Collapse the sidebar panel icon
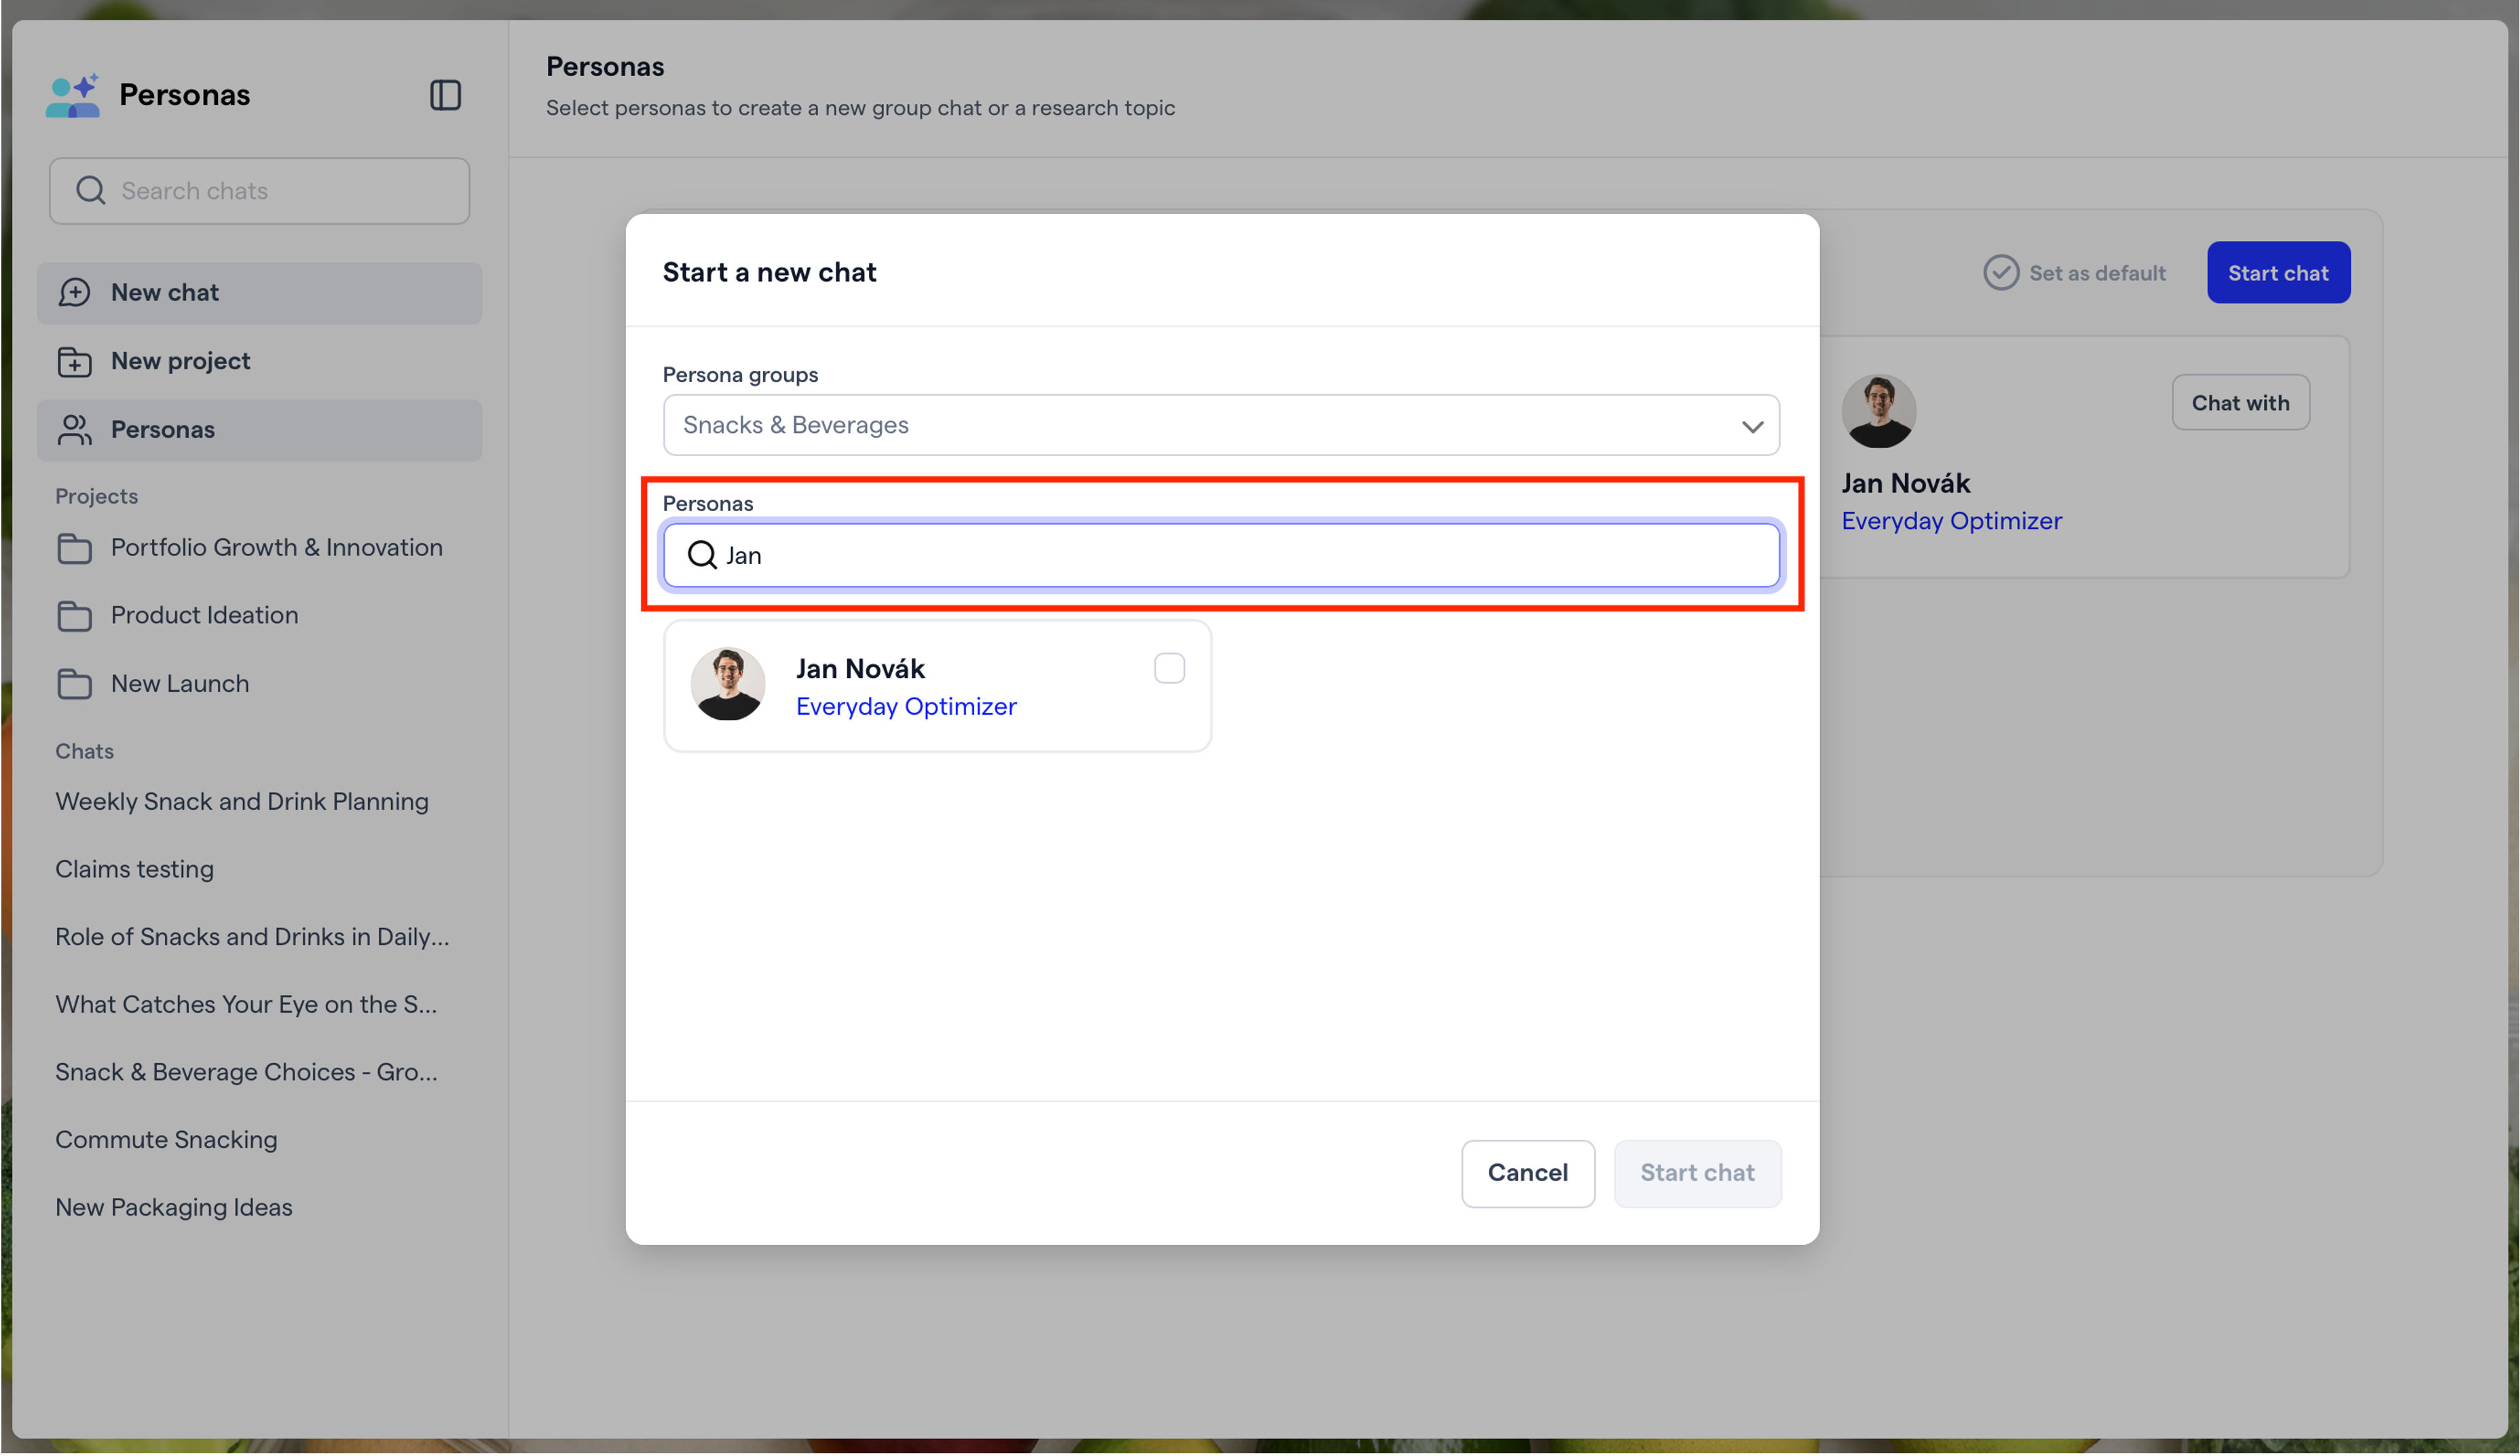2520x1456 pixels. click(445, 95)
